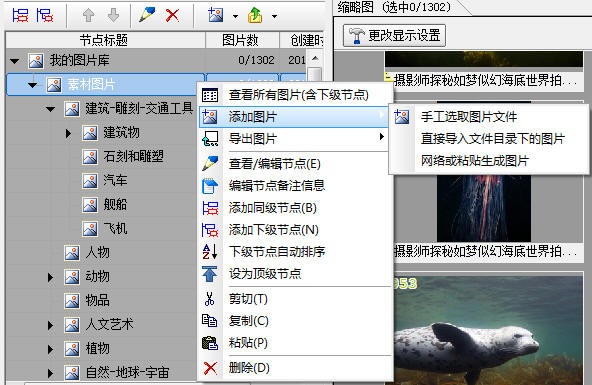This screenshot has width=592, height=385.
Task: Move node up with the up arrow icon
Action: click(88, 15)
